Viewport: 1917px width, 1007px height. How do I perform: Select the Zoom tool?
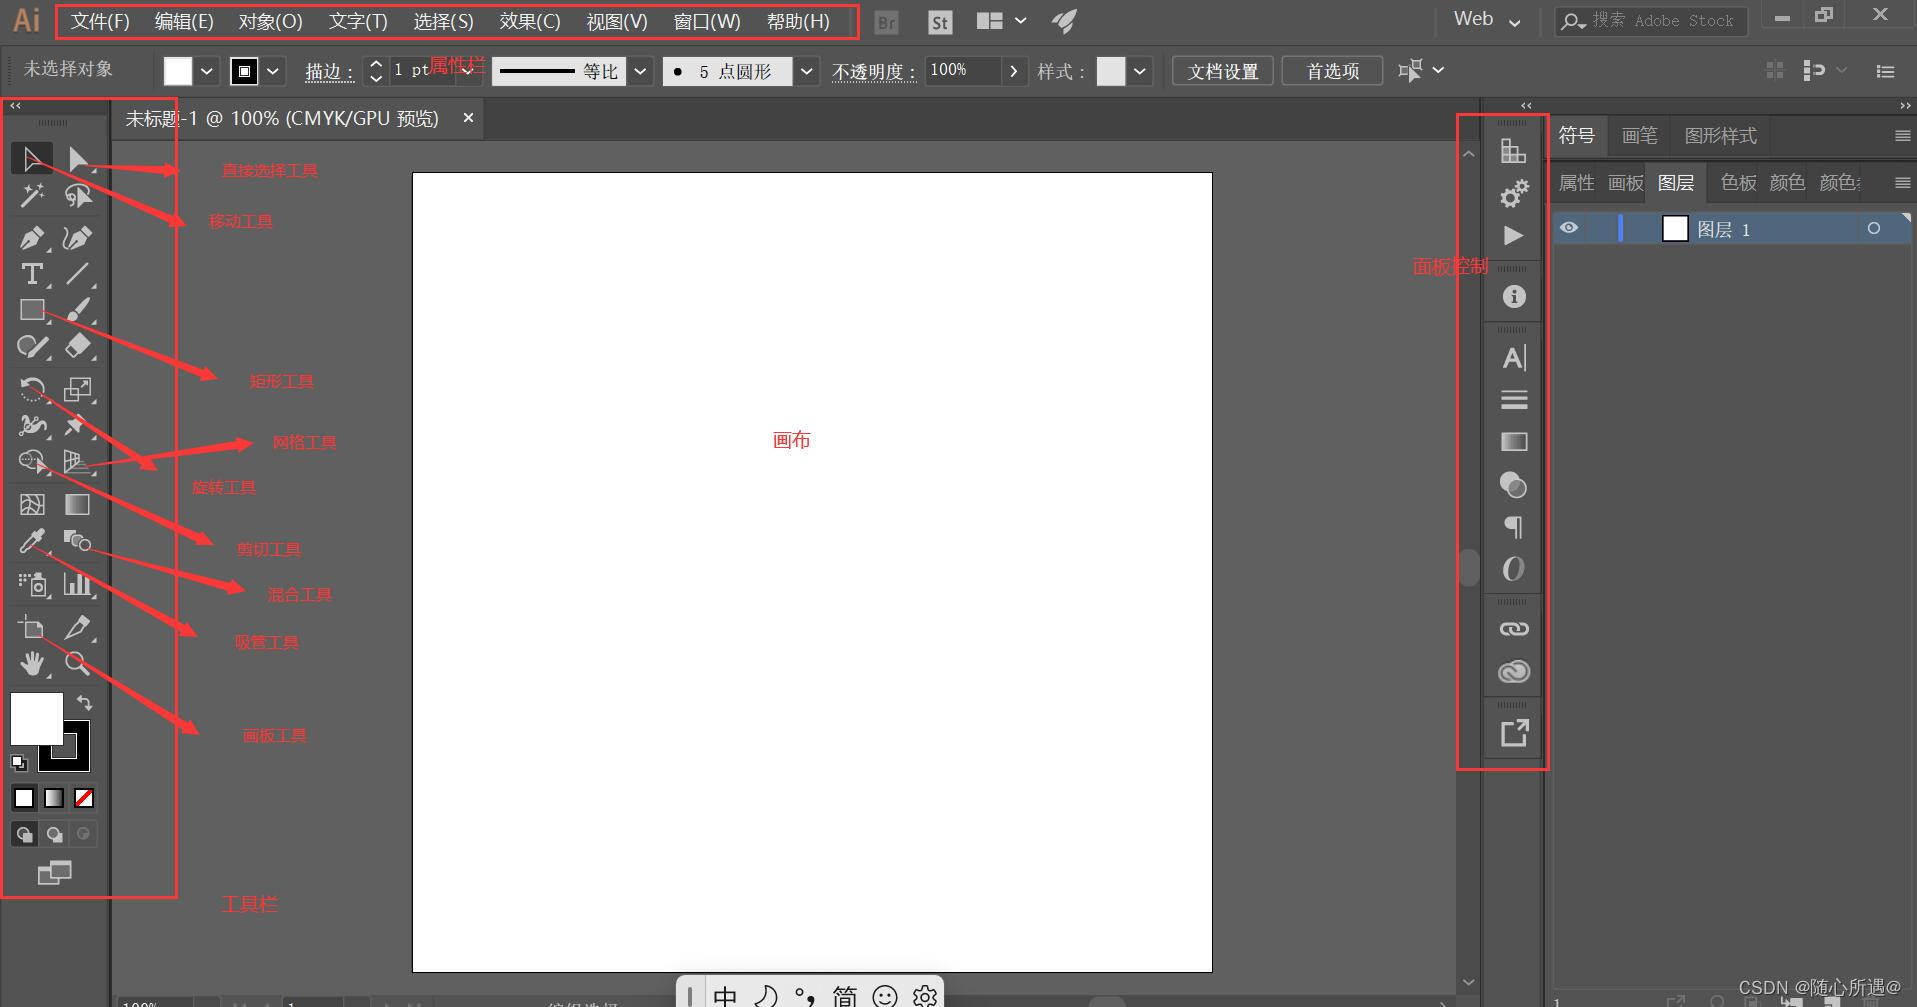78,663
